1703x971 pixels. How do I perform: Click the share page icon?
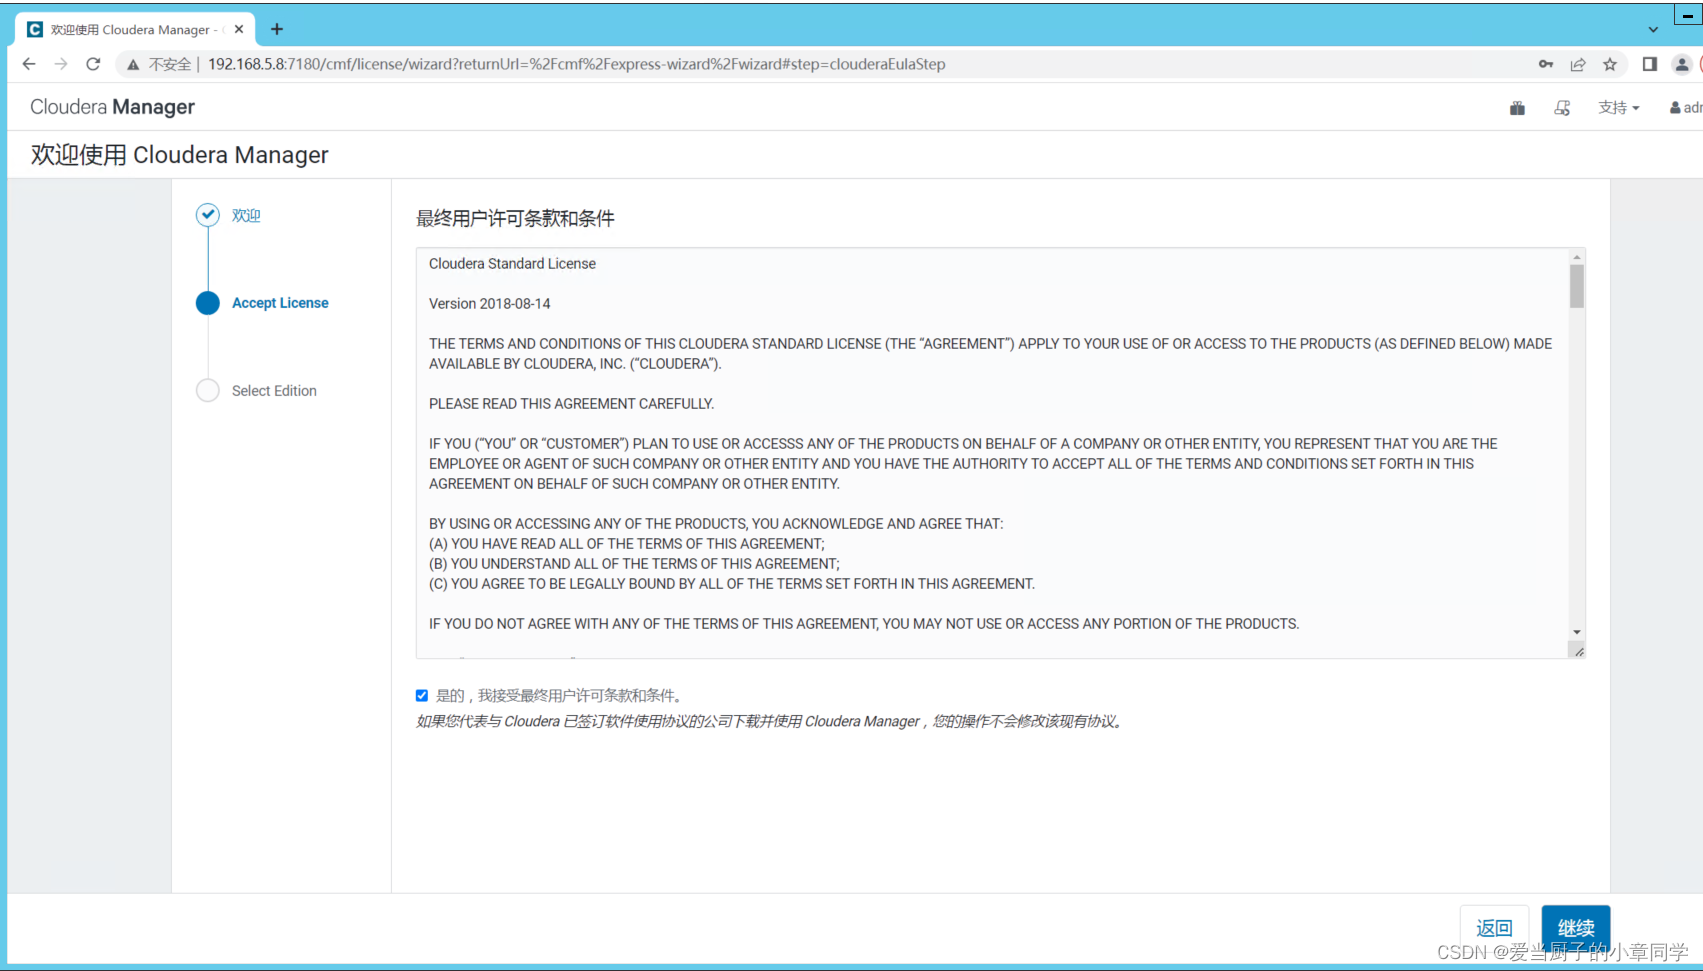1578,64
